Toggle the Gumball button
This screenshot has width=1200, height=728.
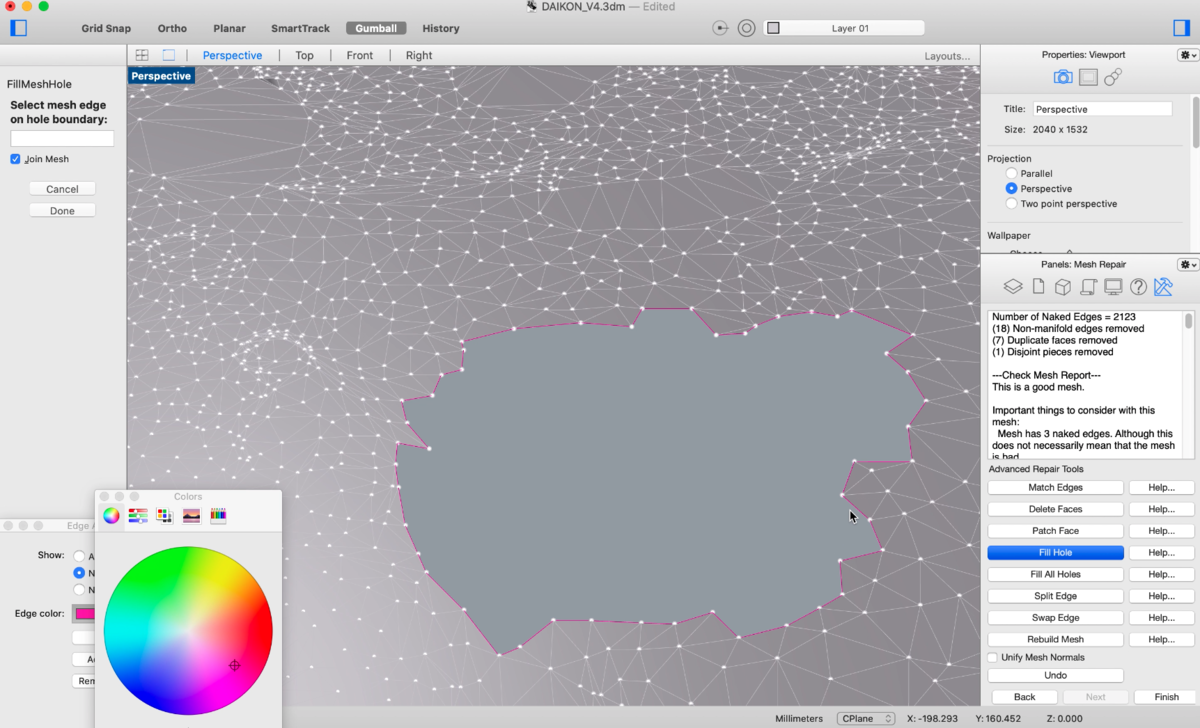pos(376,28)
